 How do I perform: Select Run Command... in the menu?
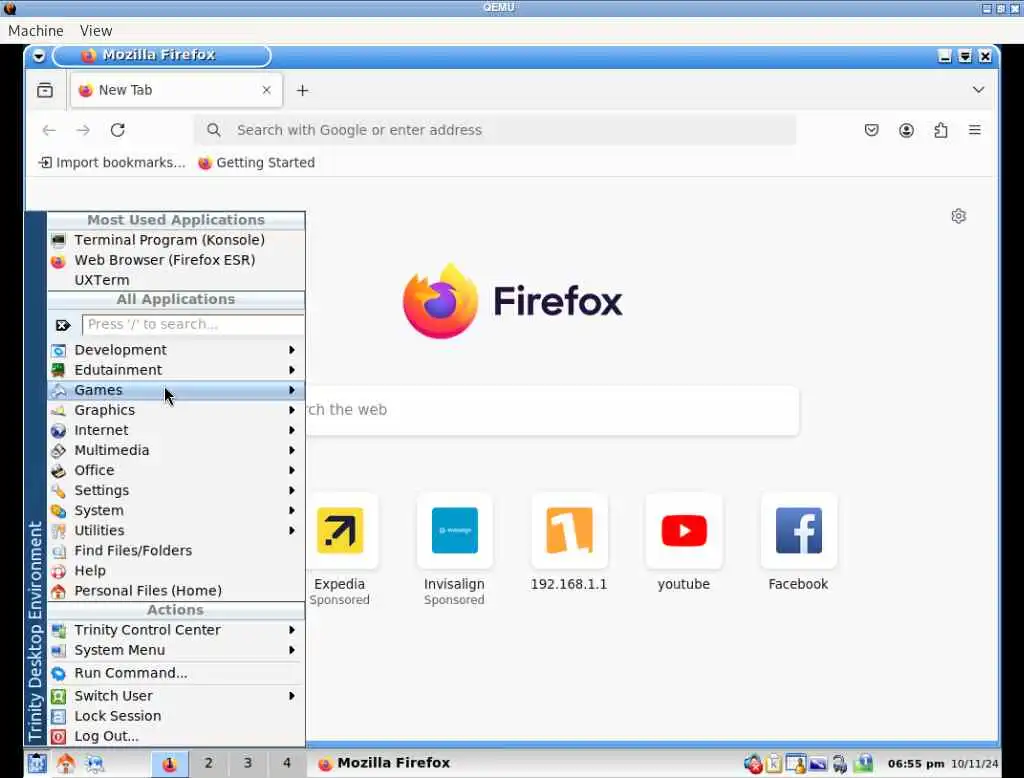click(x=175, y=673)
